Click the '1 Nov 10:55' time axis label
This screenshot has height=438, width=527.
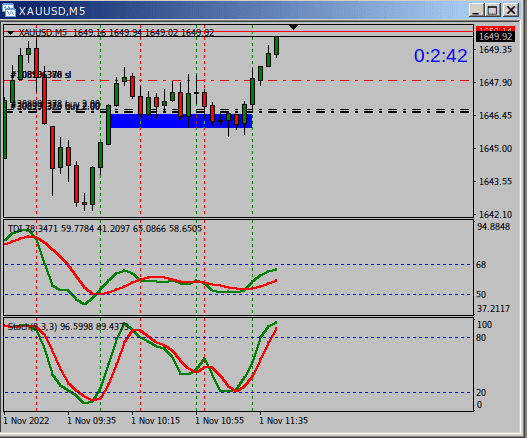(220, 421)
